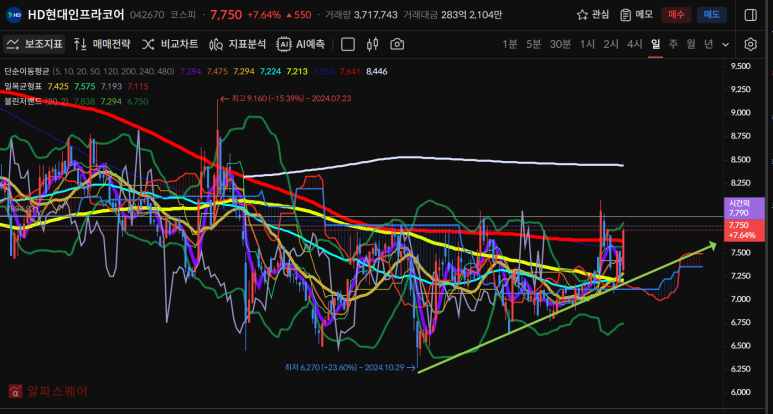Change candlestick chart type icon
Screen dimensions: 773x414
click(373, 44)
